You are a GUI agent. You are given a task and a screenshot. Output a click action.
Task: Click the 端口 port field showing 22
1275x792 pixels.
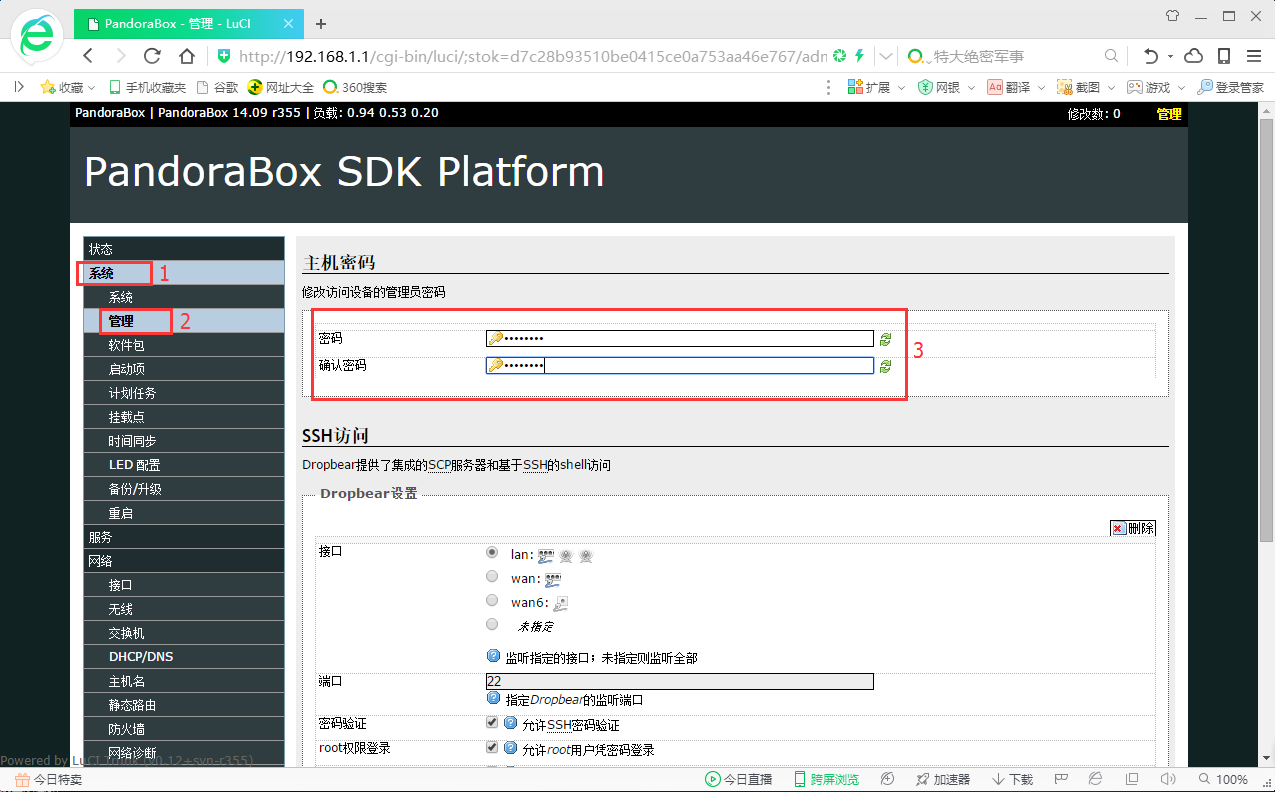(x=680, y=681)
